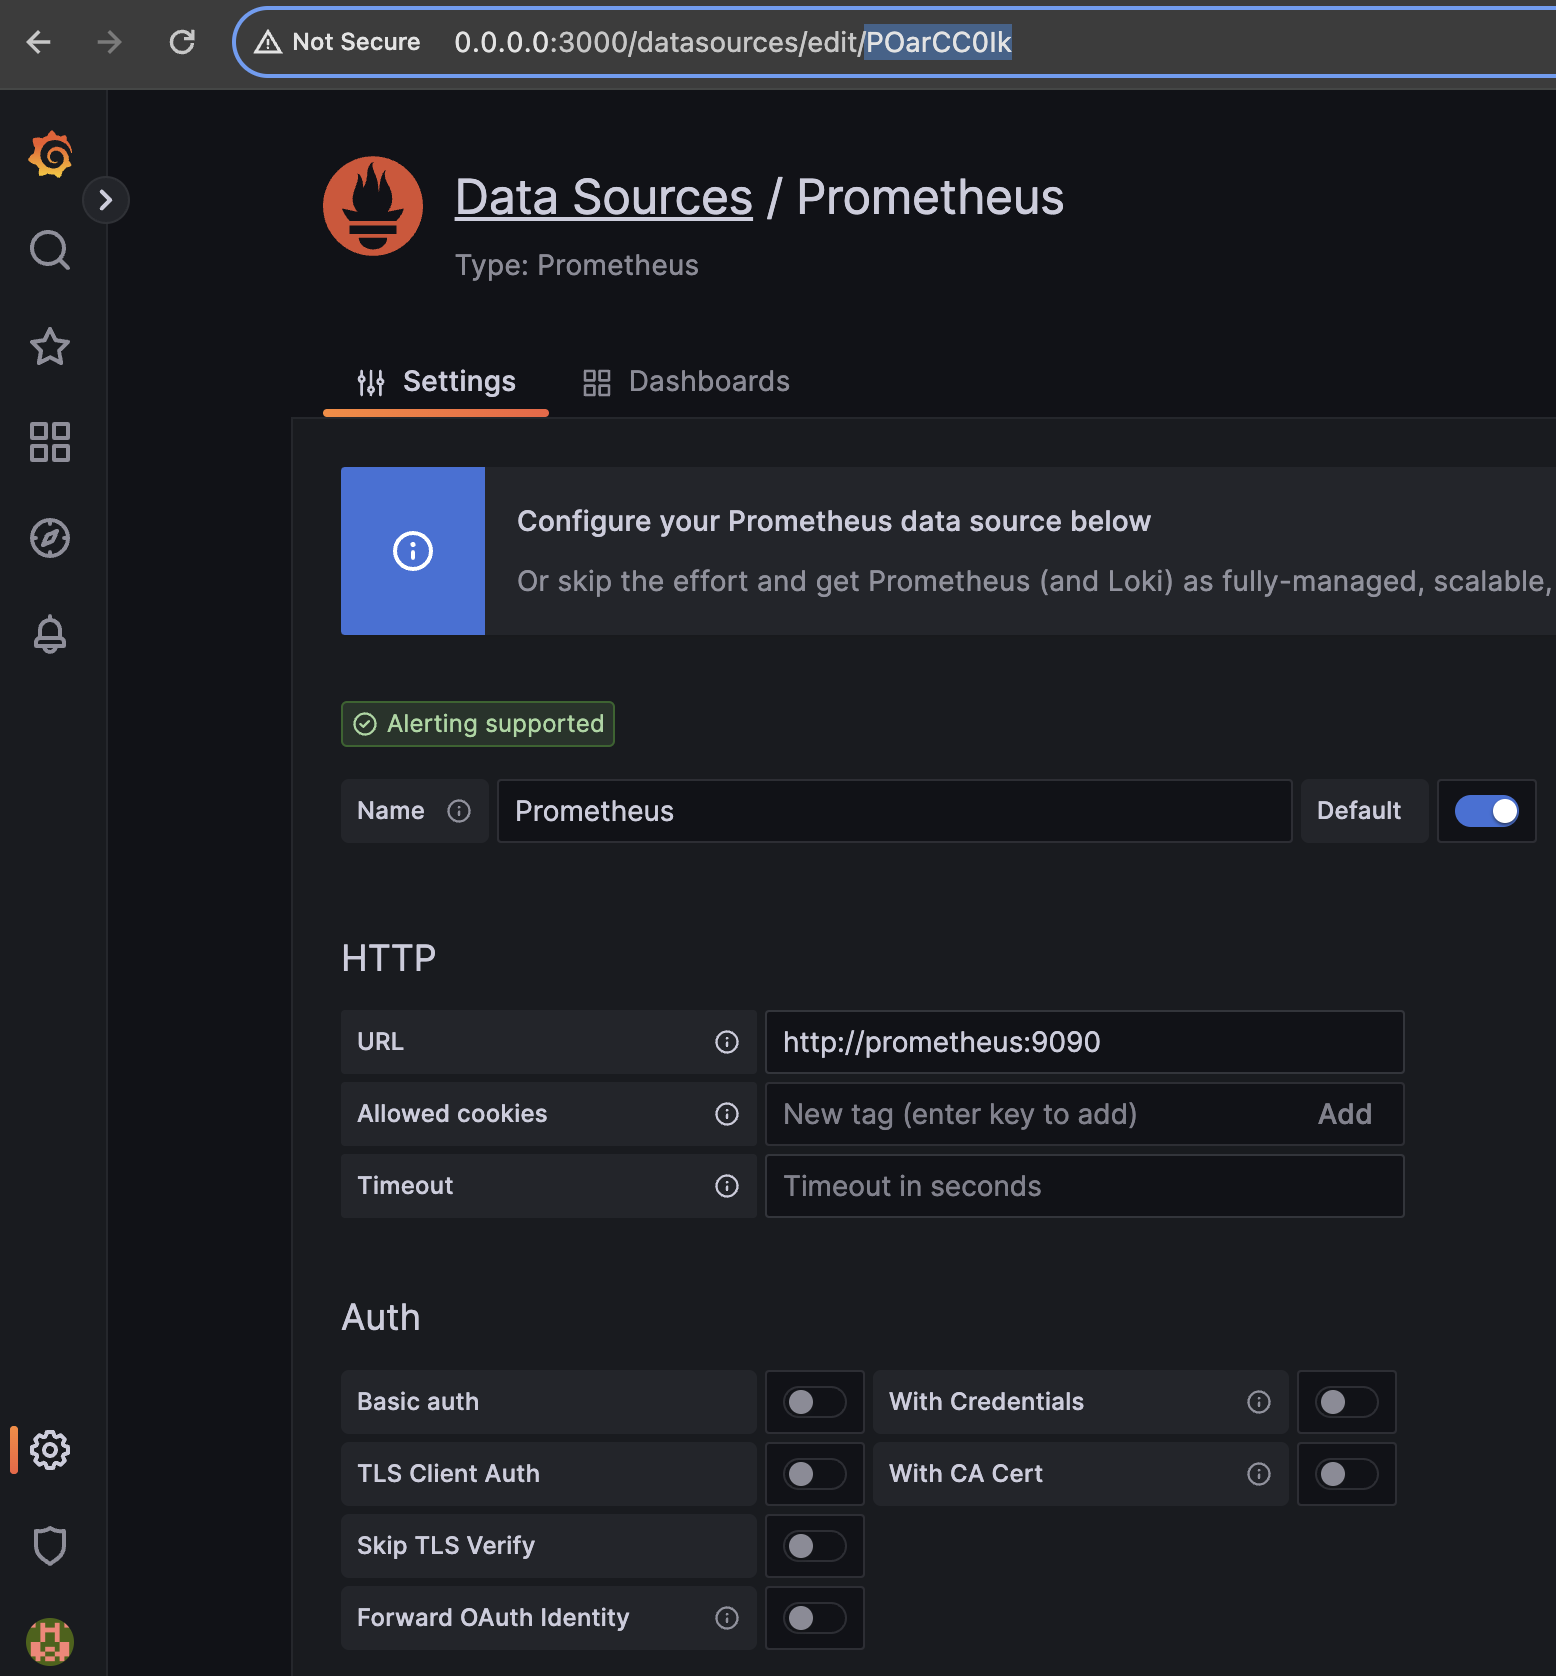Click Type: Prometheus subtitle text
Image resolution: width=1556 pixels, height=1676 pixels.
click(x=577, y=265)
